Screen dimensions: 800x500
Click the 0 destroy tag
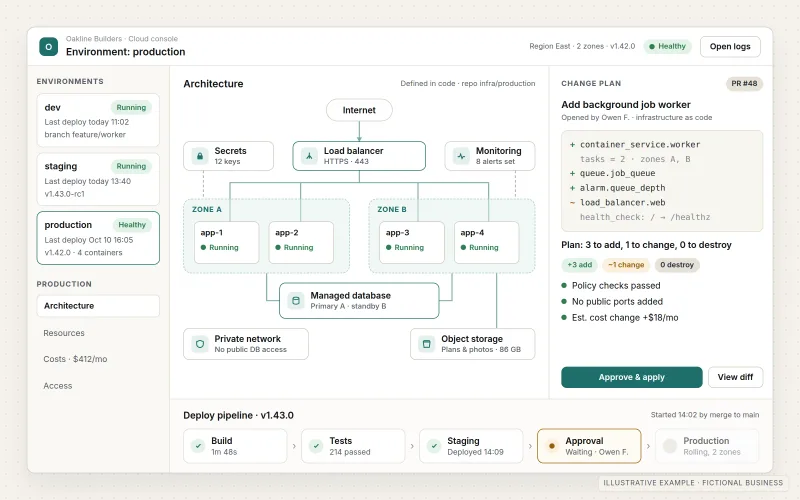(677, 265)
